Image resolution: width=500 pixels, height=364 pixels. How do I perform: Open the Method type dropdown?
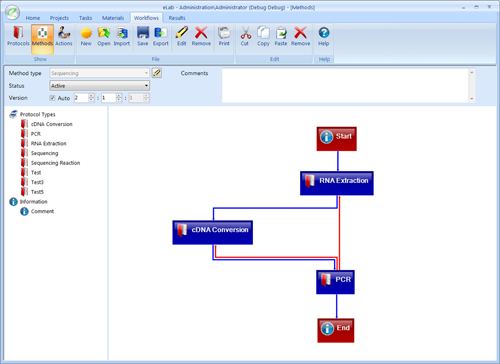coord(99,73)
